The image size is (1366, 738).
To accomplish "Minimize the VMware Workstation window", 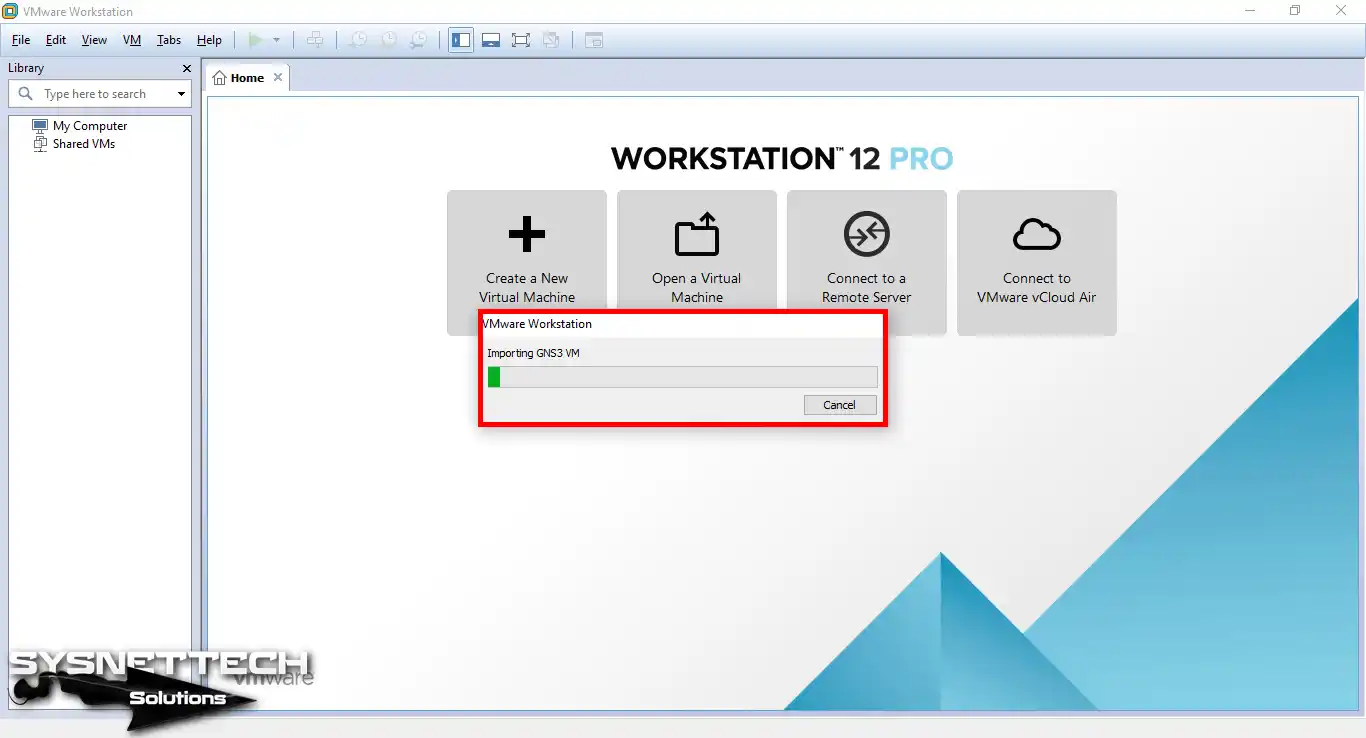I will click(1250, 11).
